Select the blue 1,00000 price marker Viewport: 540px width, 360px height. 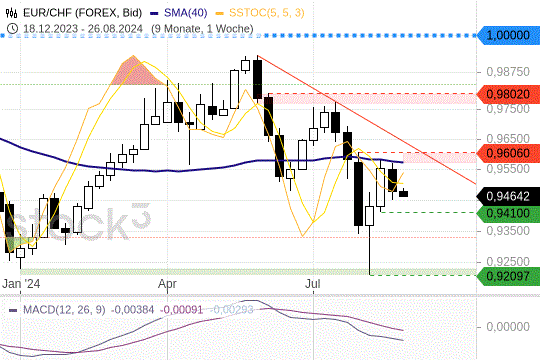point(508,35)
